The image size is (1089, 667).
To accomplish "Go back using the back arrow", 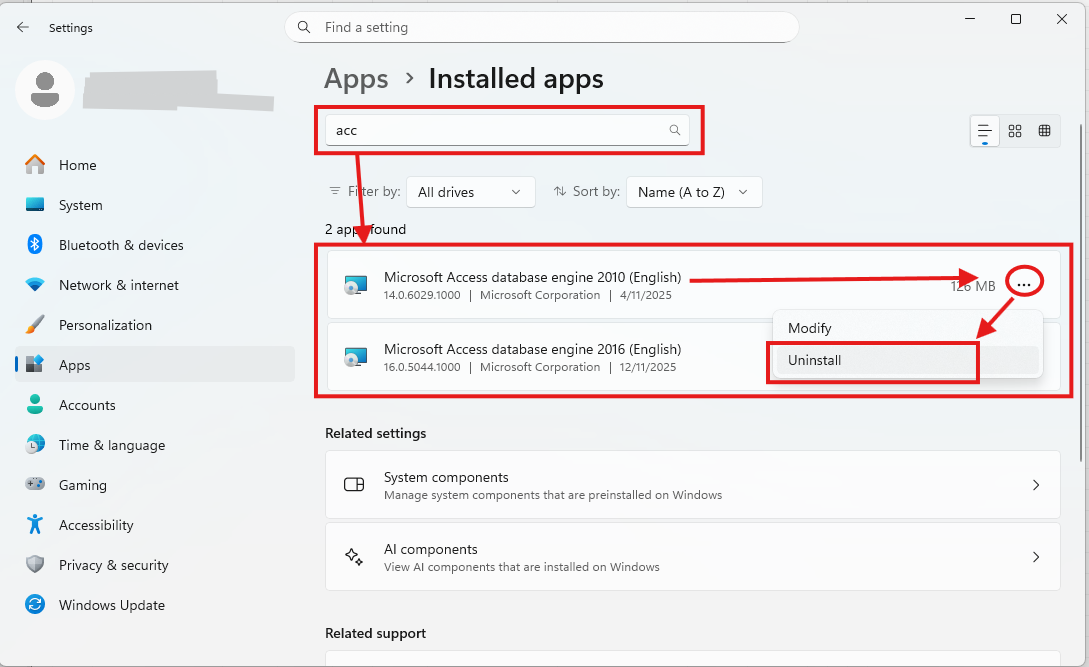I will click(22, 27).
